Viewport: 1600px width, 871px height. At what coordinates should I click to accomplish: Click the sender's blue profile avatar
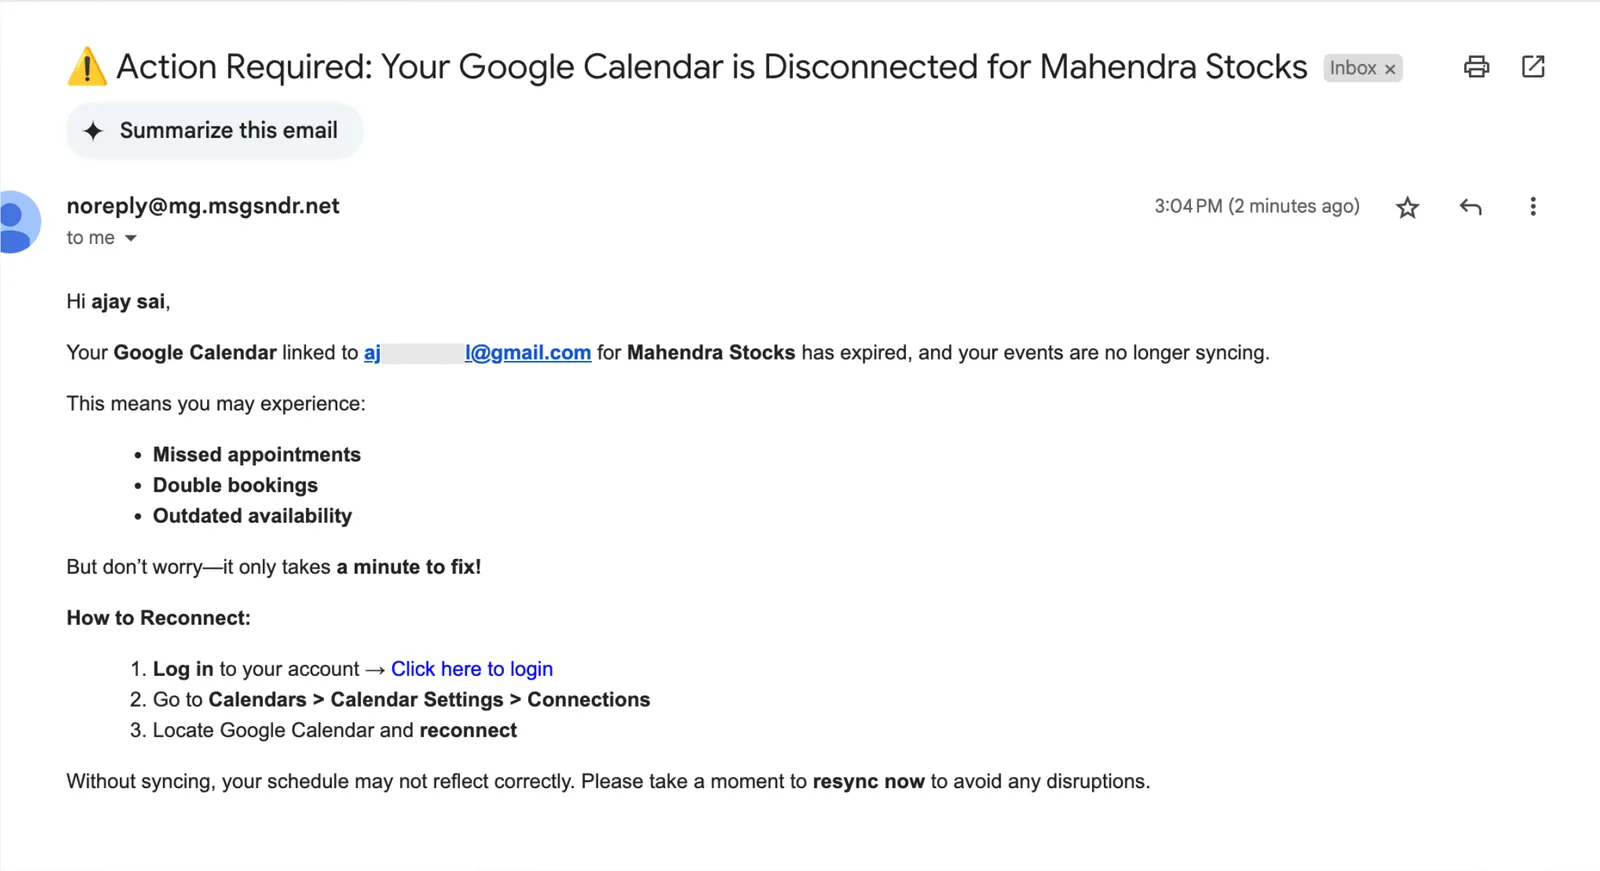tap(18, 222)
